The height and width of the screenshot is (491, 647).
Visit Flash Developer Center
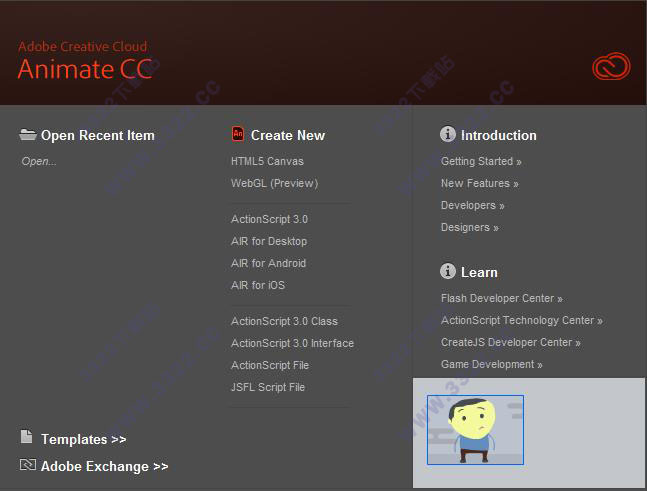click(x=502, y=298)
